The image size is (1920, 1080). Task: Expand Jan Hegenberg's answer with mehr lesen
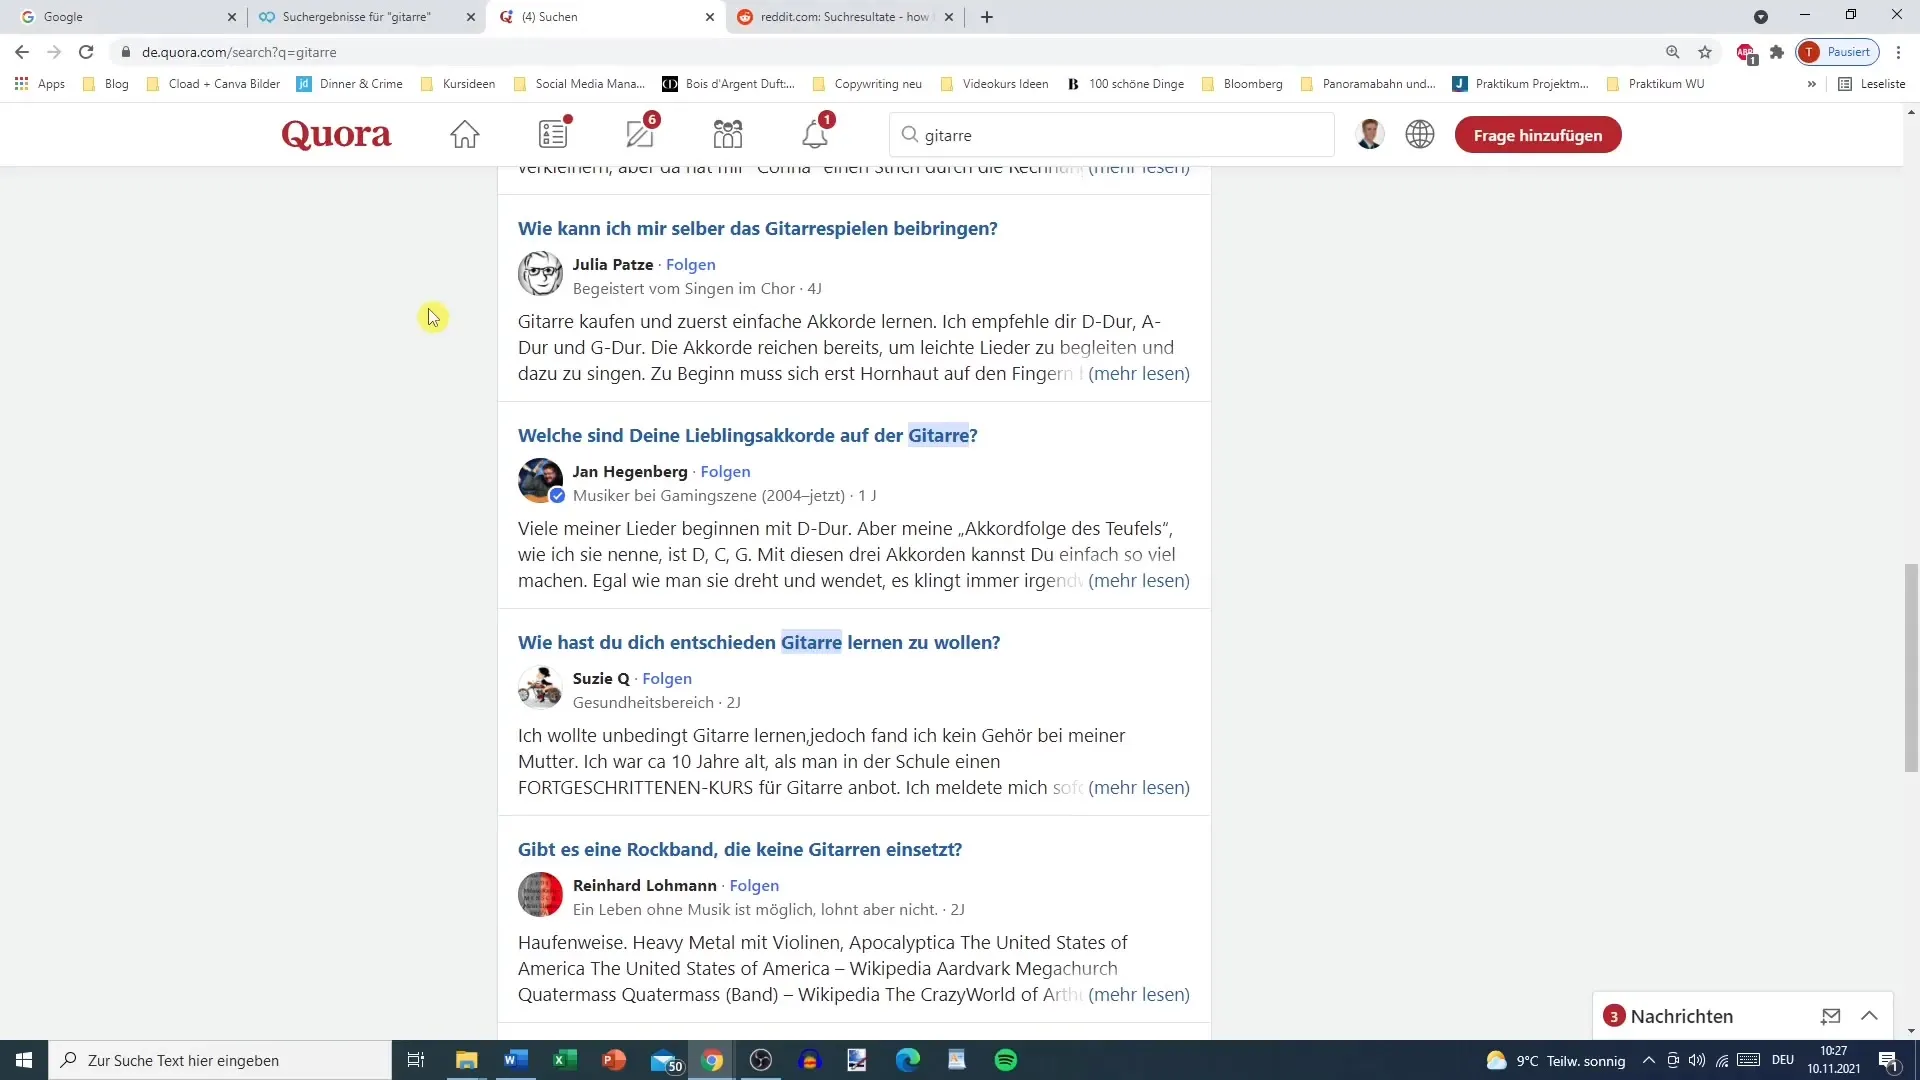pyautogui.click(x=1139, y=580)
